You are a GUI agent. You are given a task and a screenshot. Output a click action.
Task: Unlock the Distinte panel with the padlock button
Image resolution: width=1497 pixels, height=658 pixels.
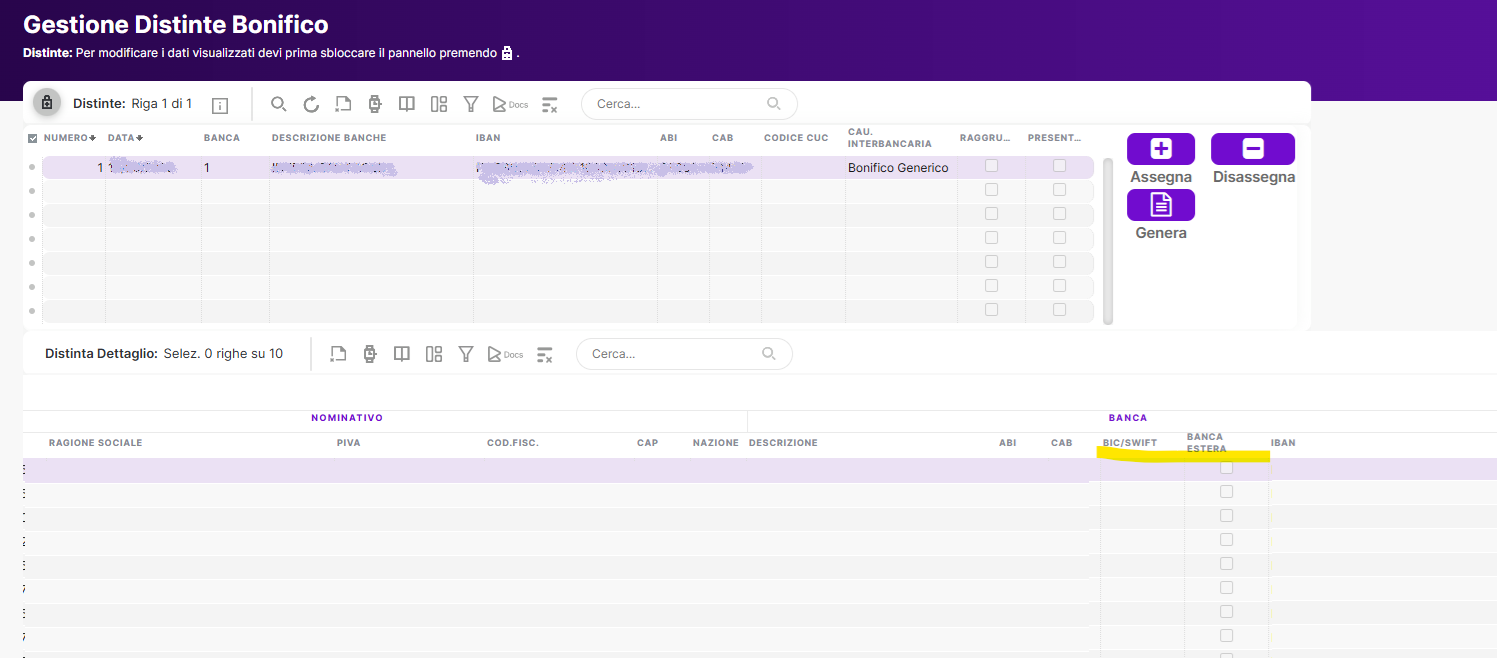tap(47, 102)
